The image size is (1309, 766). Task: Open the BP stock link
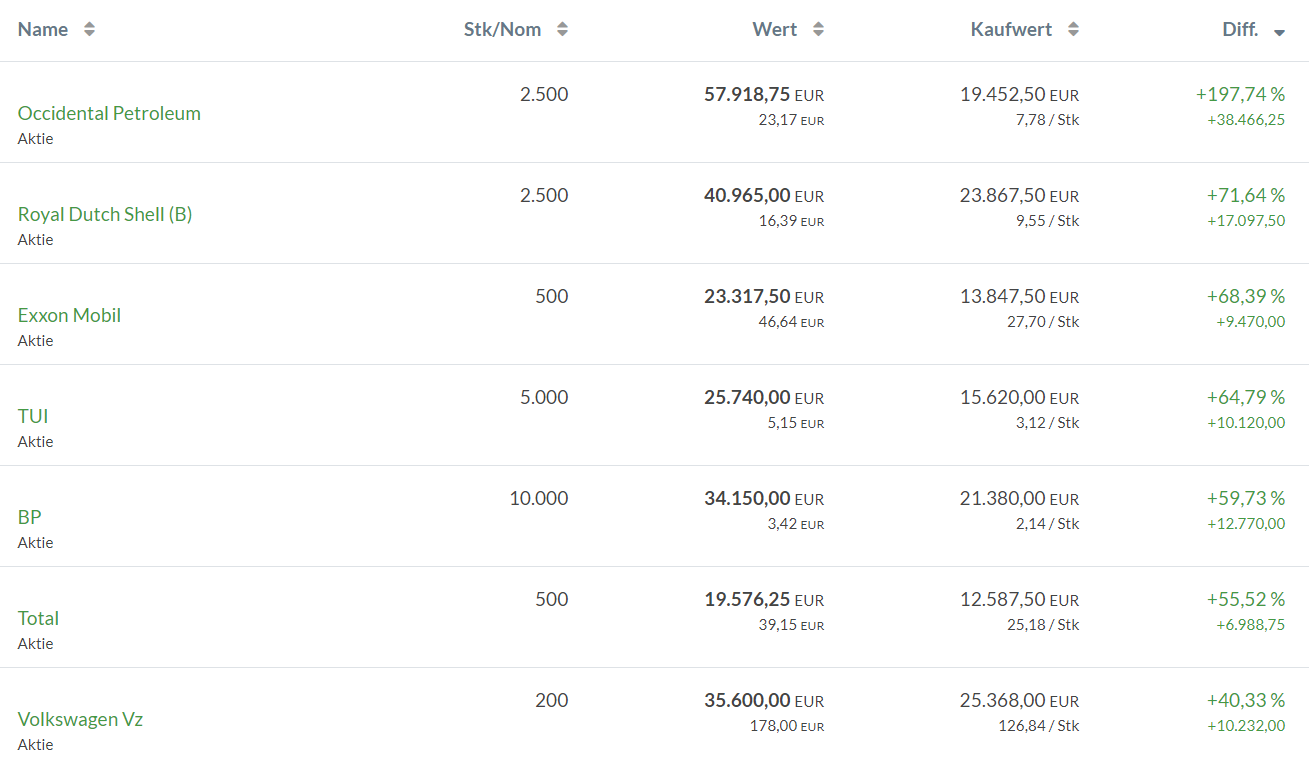30,517
